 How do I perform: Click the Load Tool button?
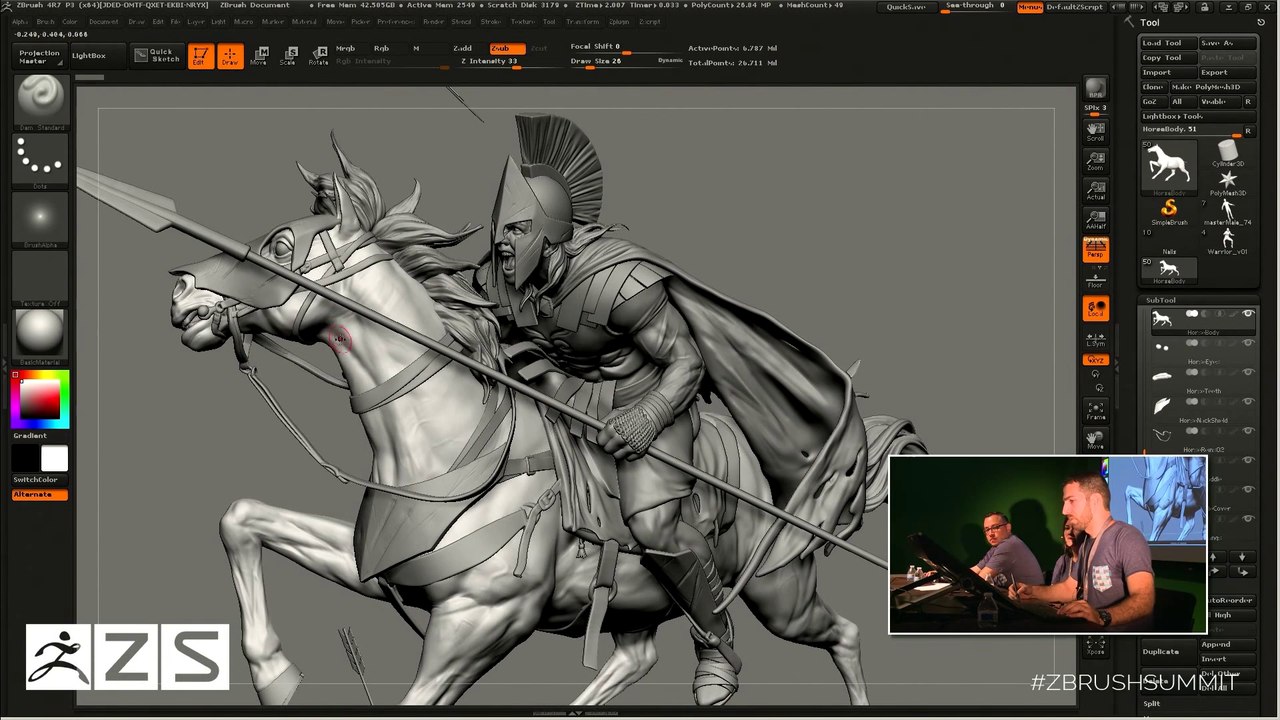[x=1167, y=43]
